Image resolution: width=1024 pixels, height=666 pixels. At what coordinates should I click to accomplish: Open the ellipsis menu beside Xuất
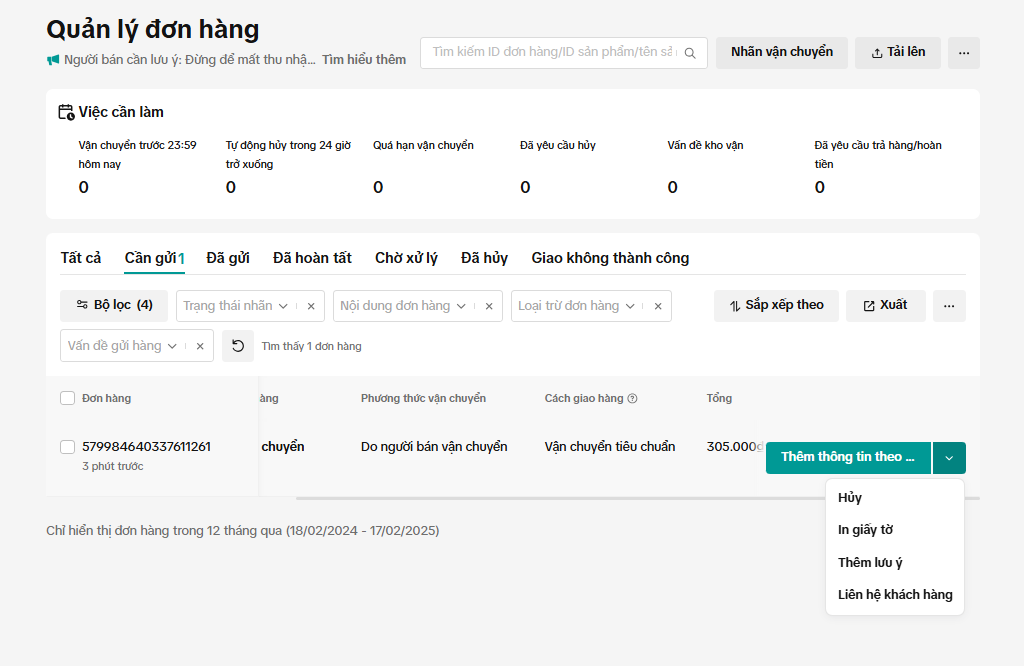point(949,306)
